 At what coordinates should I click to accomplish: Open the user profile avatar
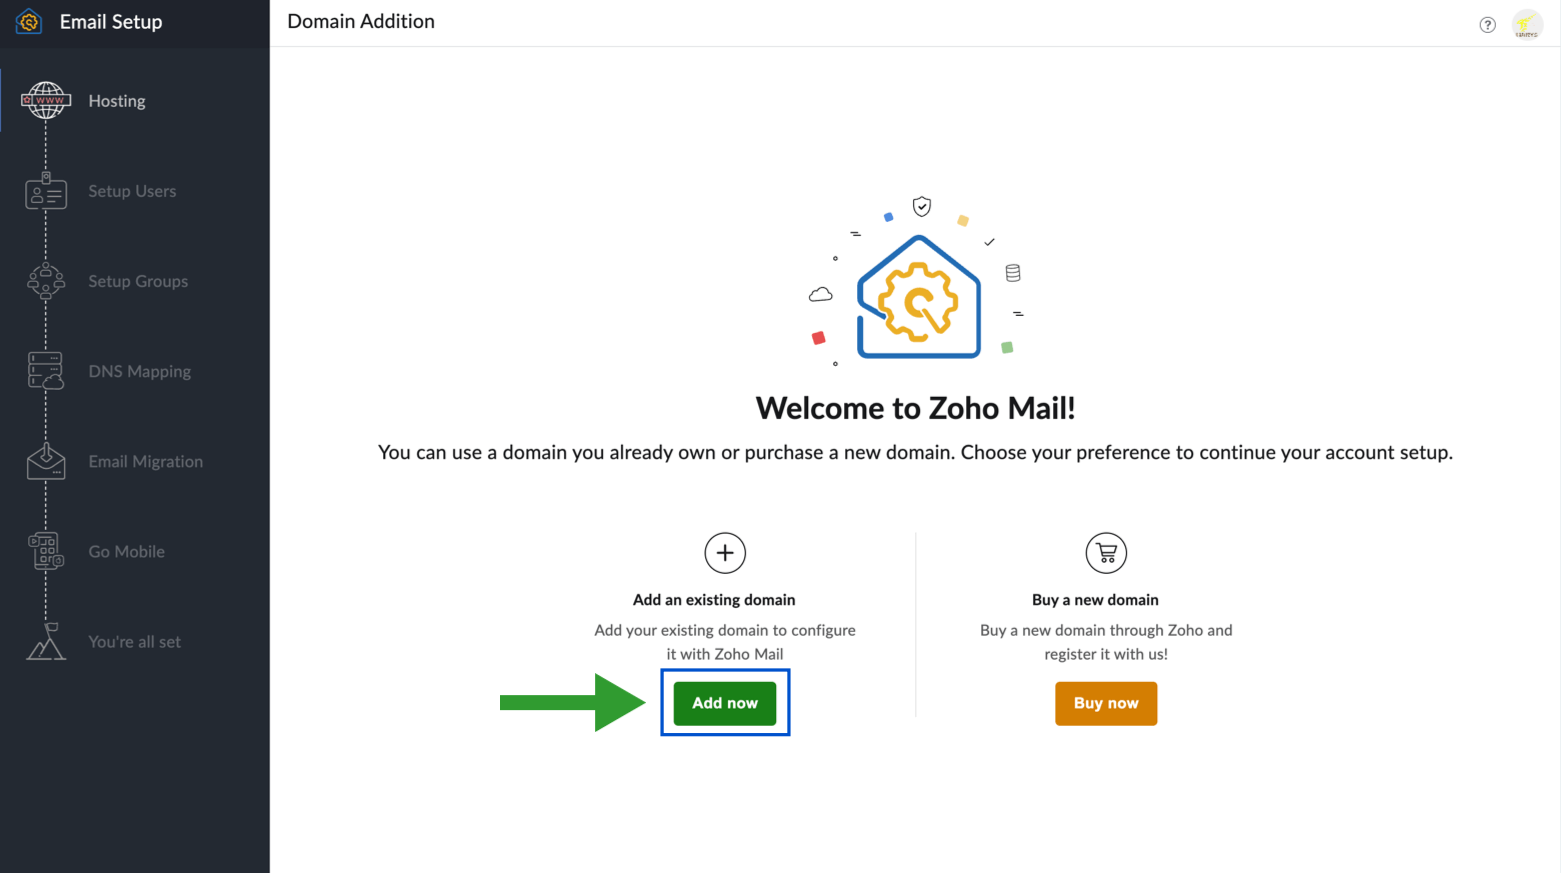[1526, 24]
